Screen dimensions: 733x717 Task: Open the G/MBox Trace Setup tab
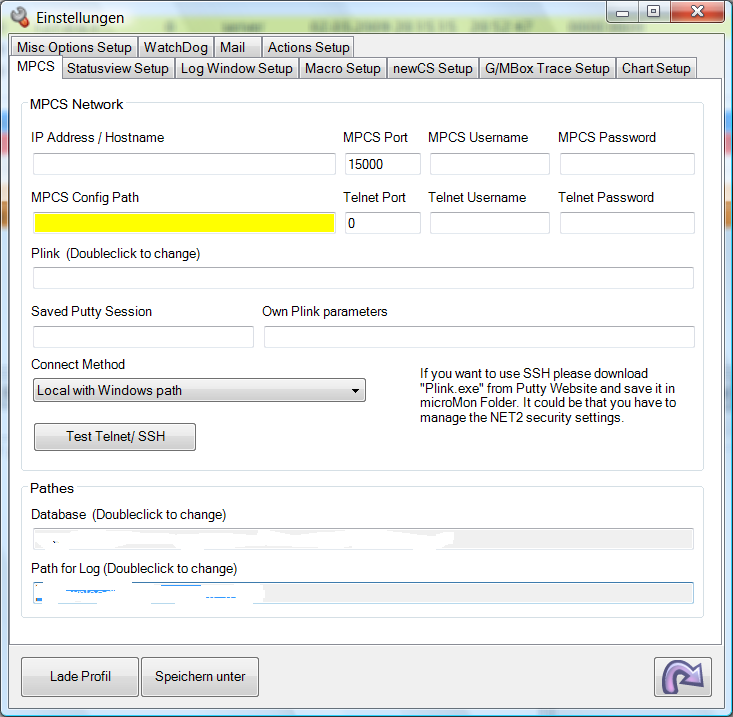pyautogui.click(x=547, y=68)
